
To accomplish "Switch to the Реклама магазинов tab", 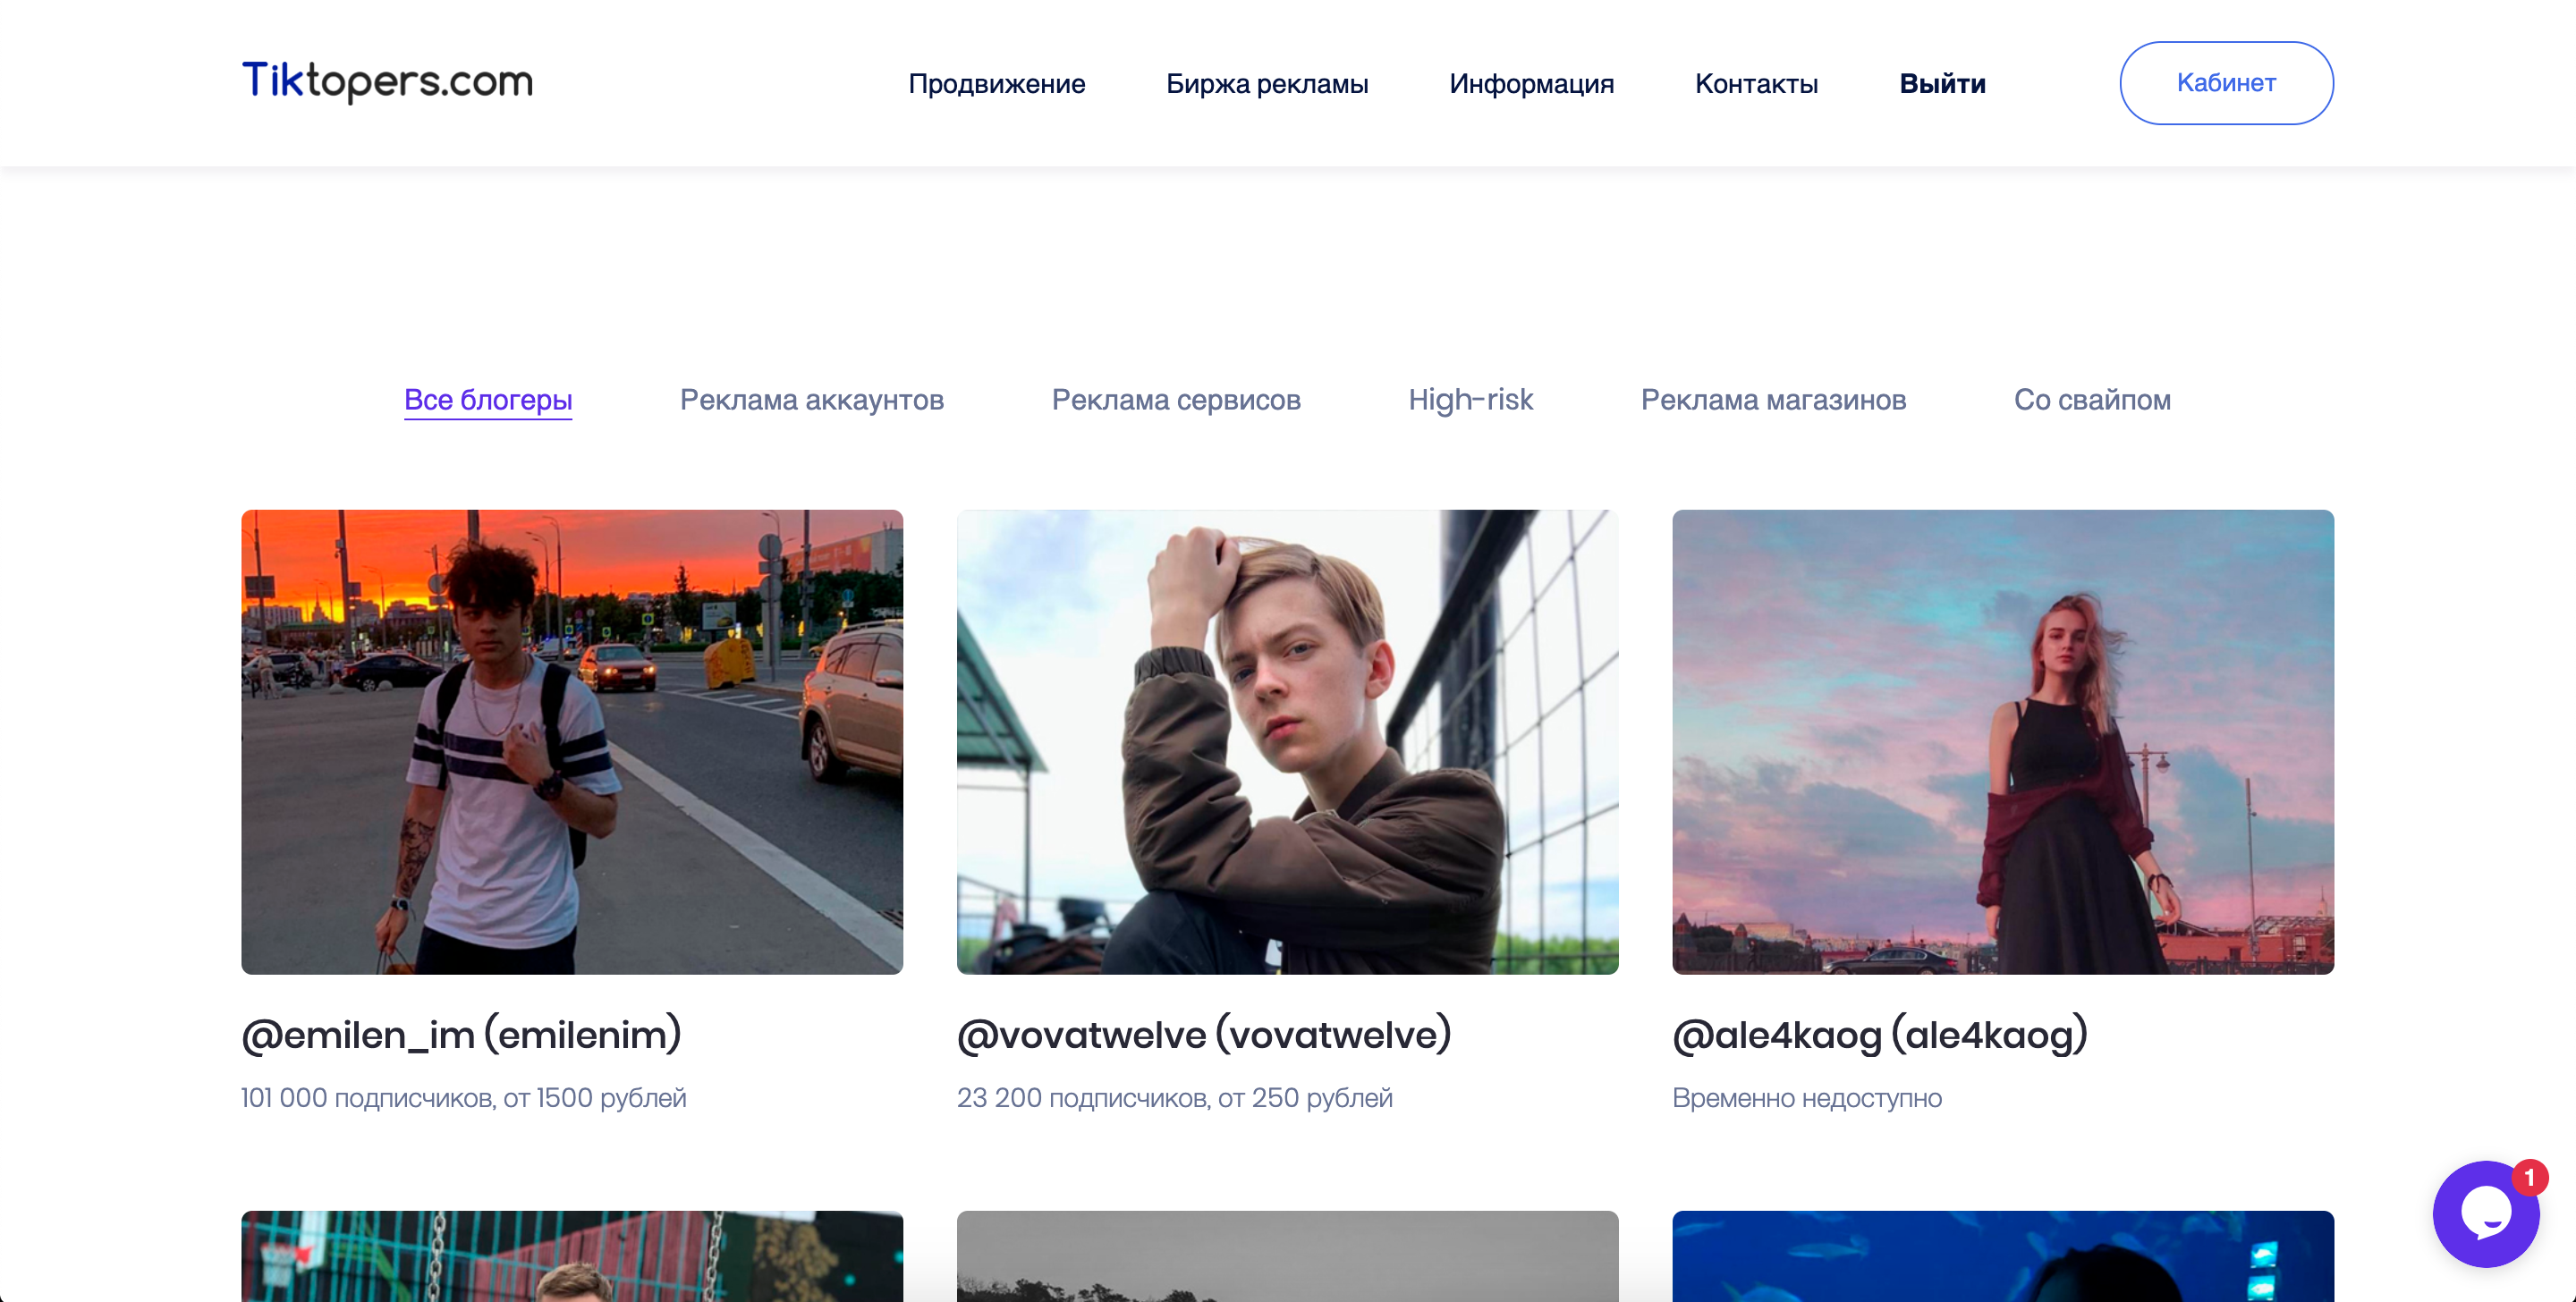I will [1773, 400].
